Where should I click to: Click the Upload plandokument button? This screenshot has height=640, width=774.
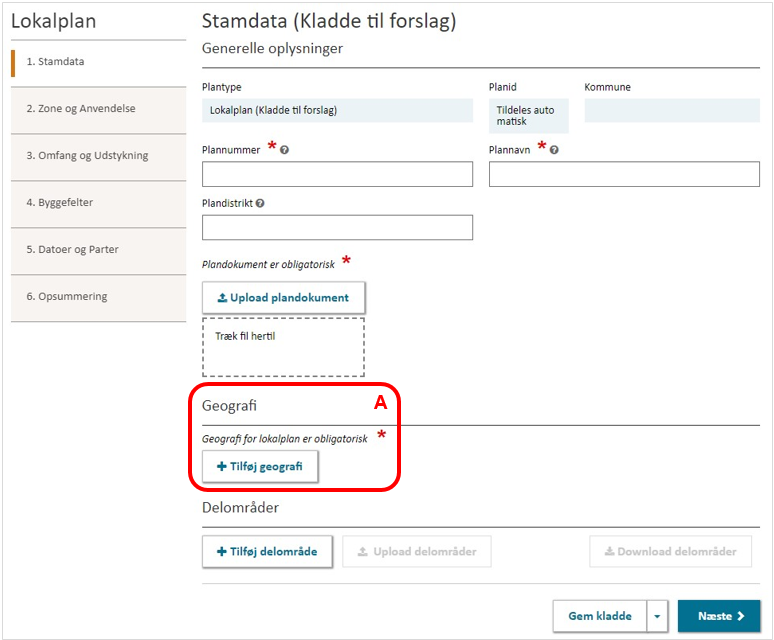[283, 298]
